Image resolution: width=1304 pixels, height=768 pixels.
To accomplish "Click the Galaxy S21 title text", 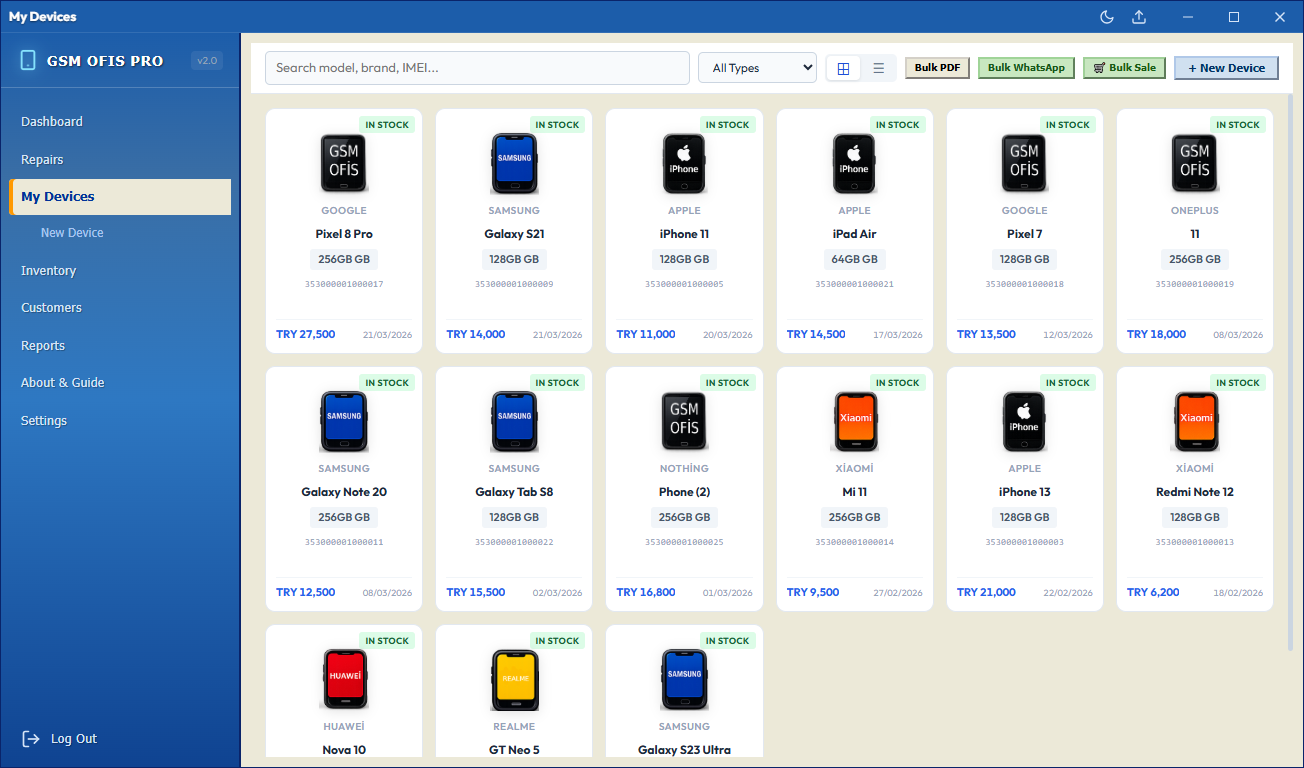I will point(514,234).
